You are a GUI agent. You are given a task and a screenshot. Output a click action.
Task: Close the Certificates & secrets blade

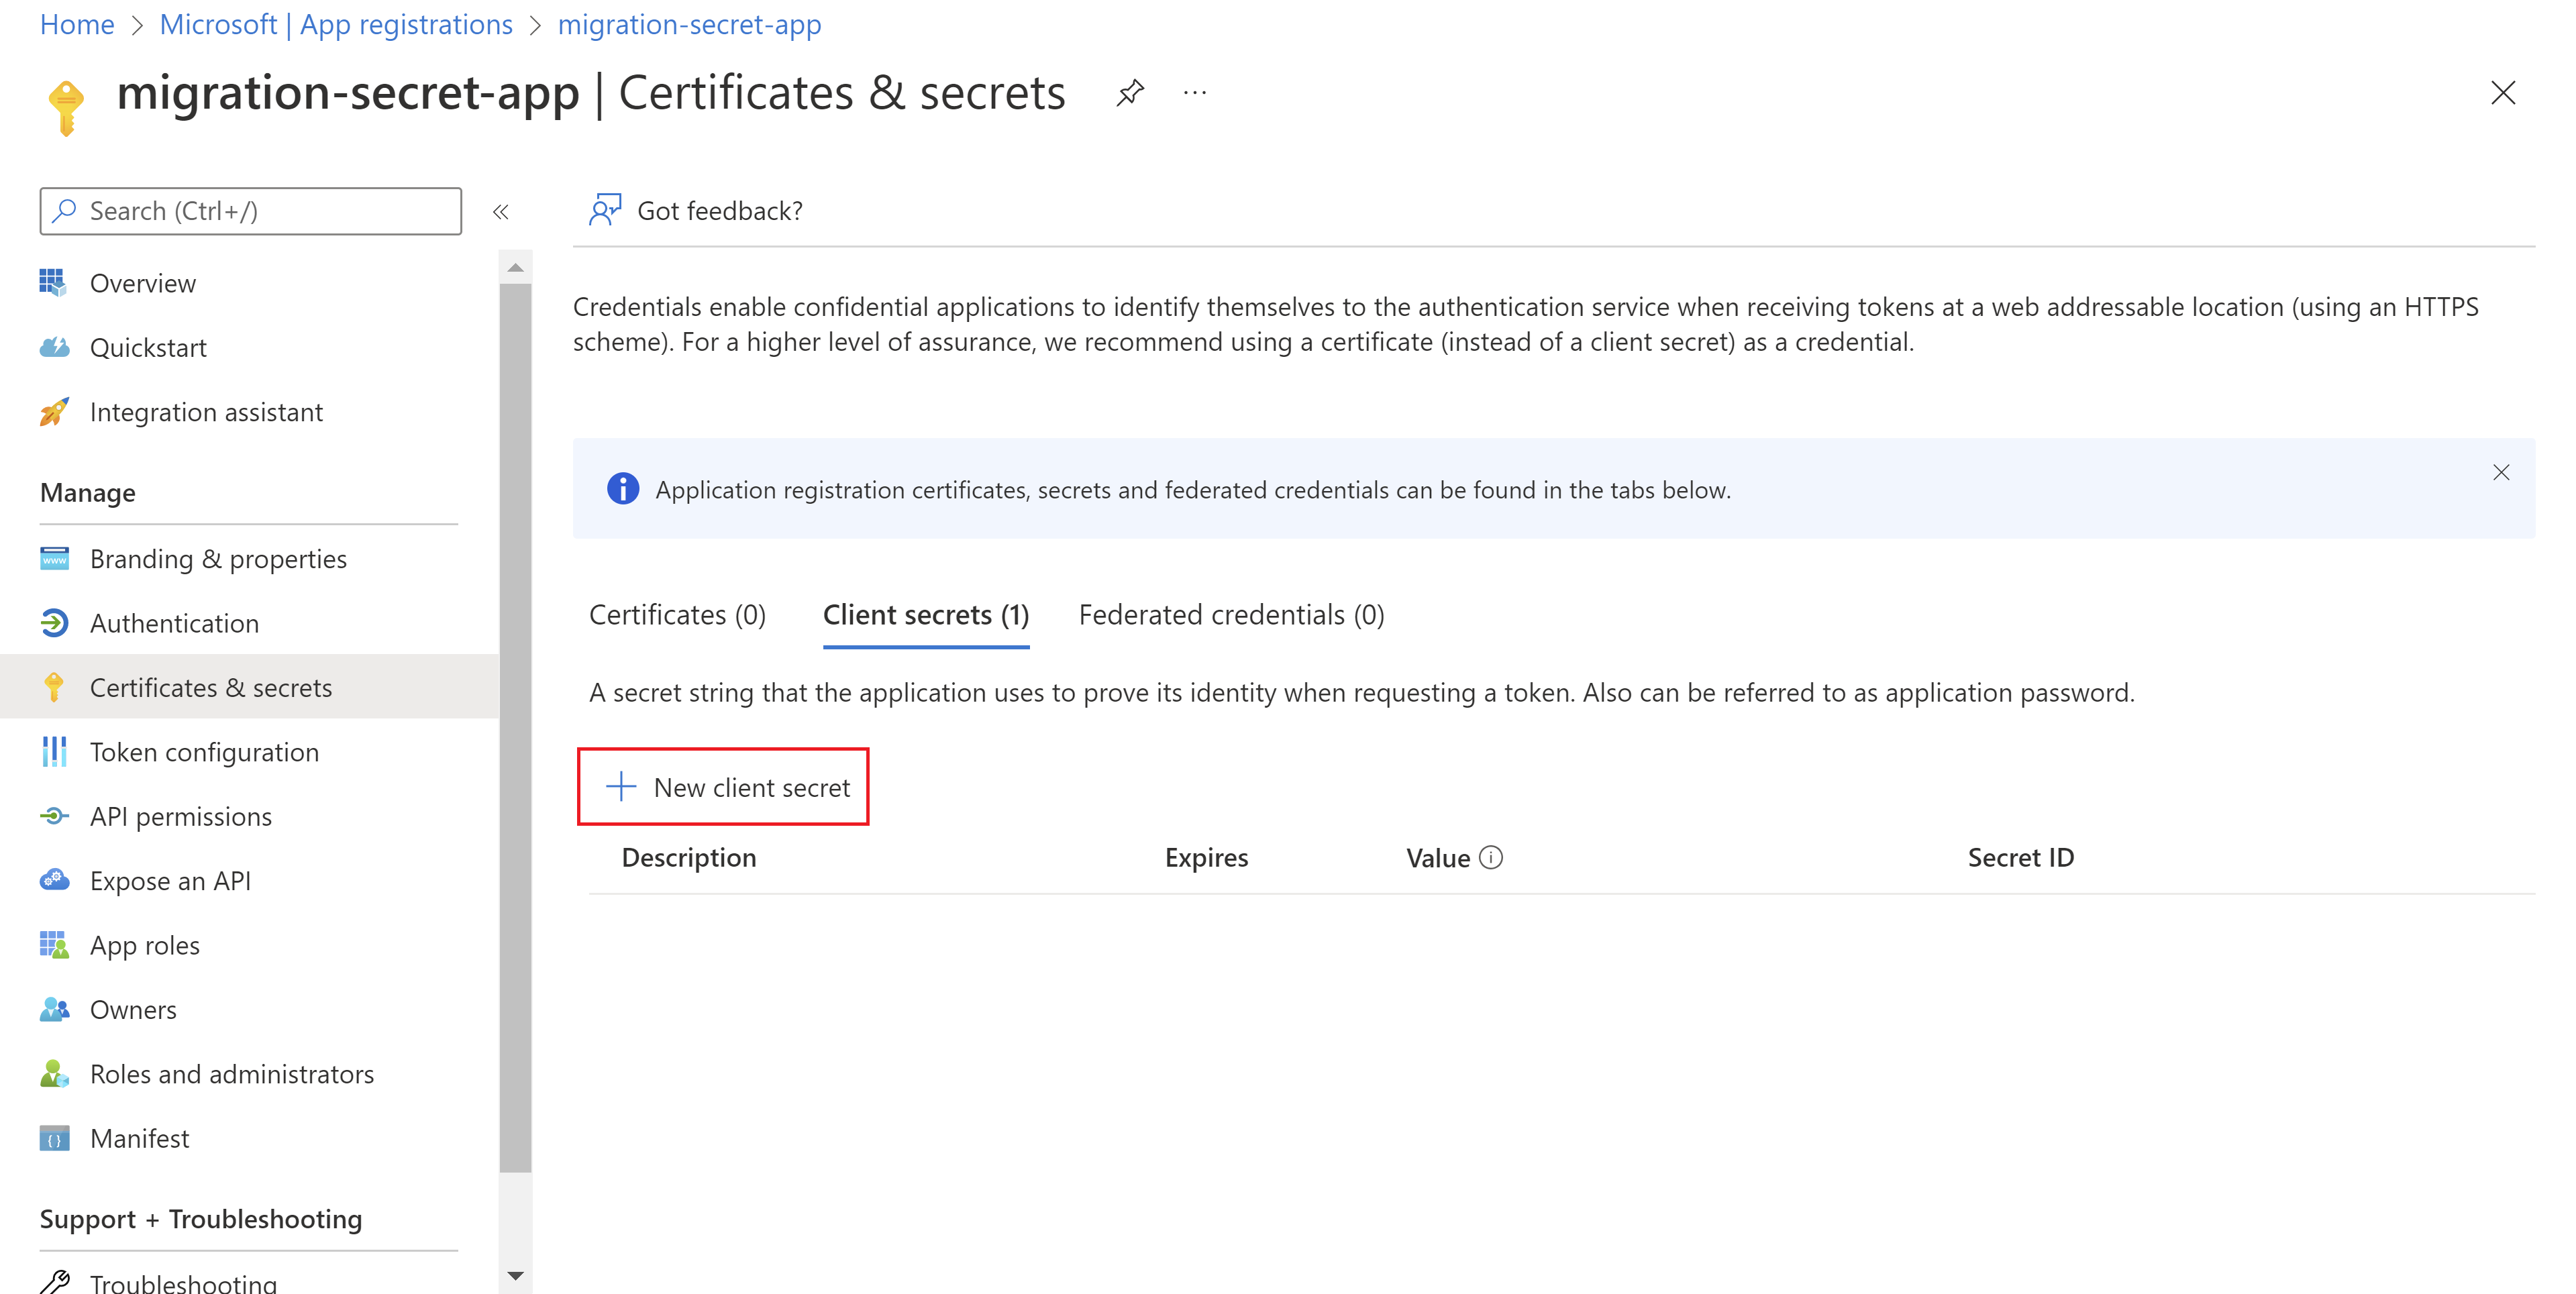pos(2503,93)
